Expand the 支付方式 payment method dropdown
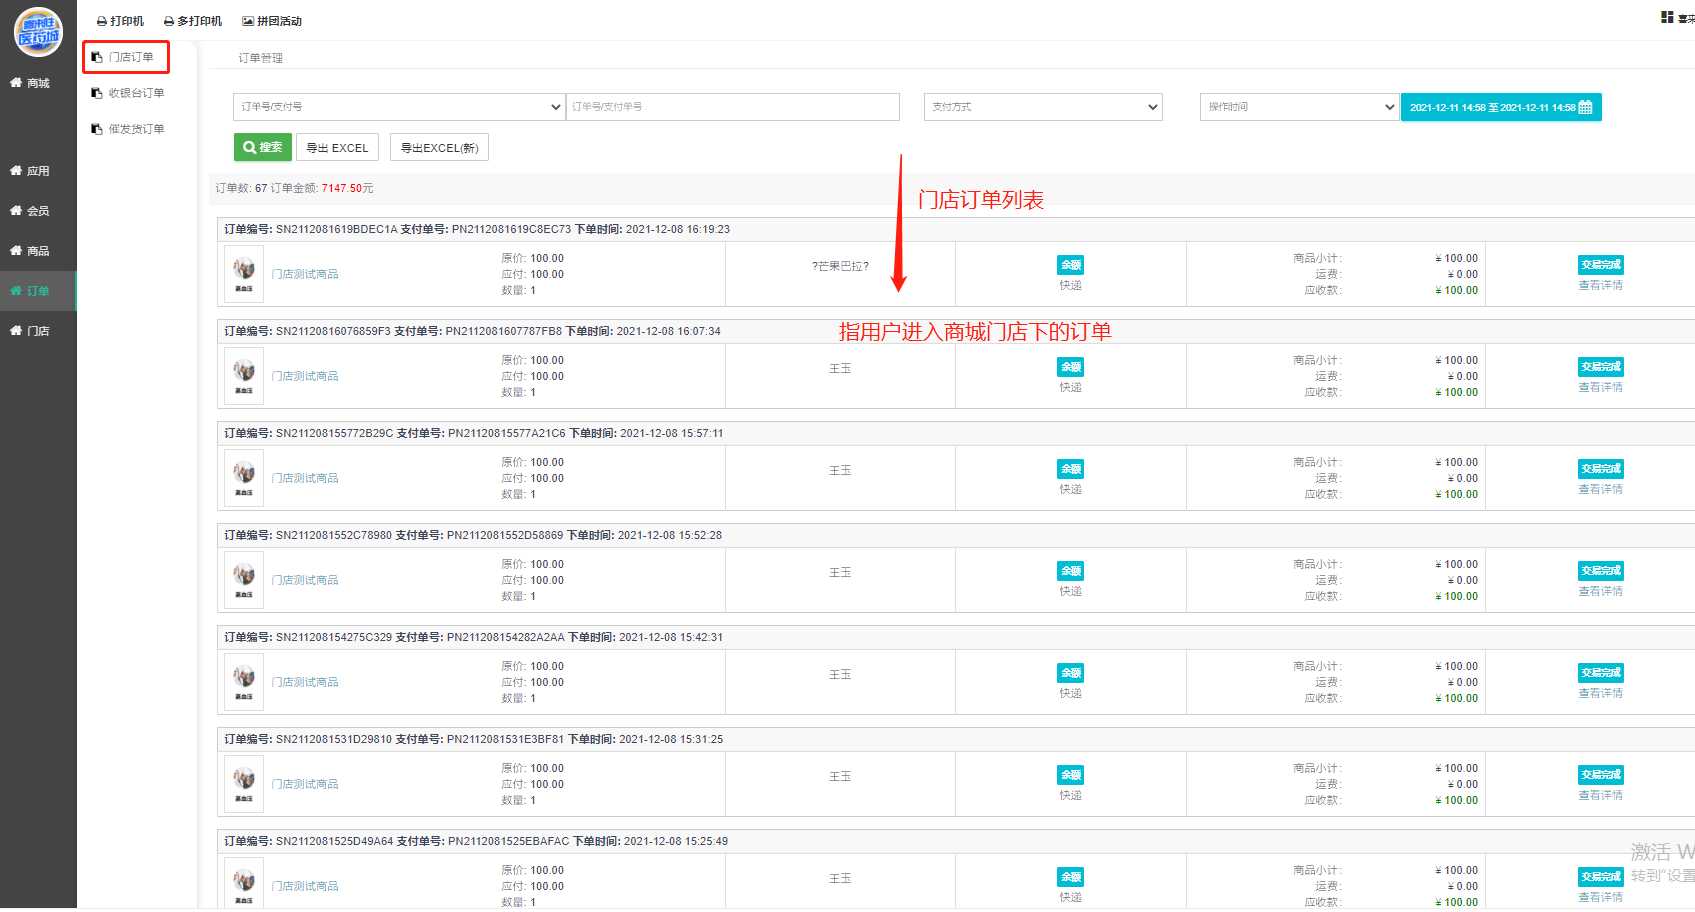 (1043, 107)
